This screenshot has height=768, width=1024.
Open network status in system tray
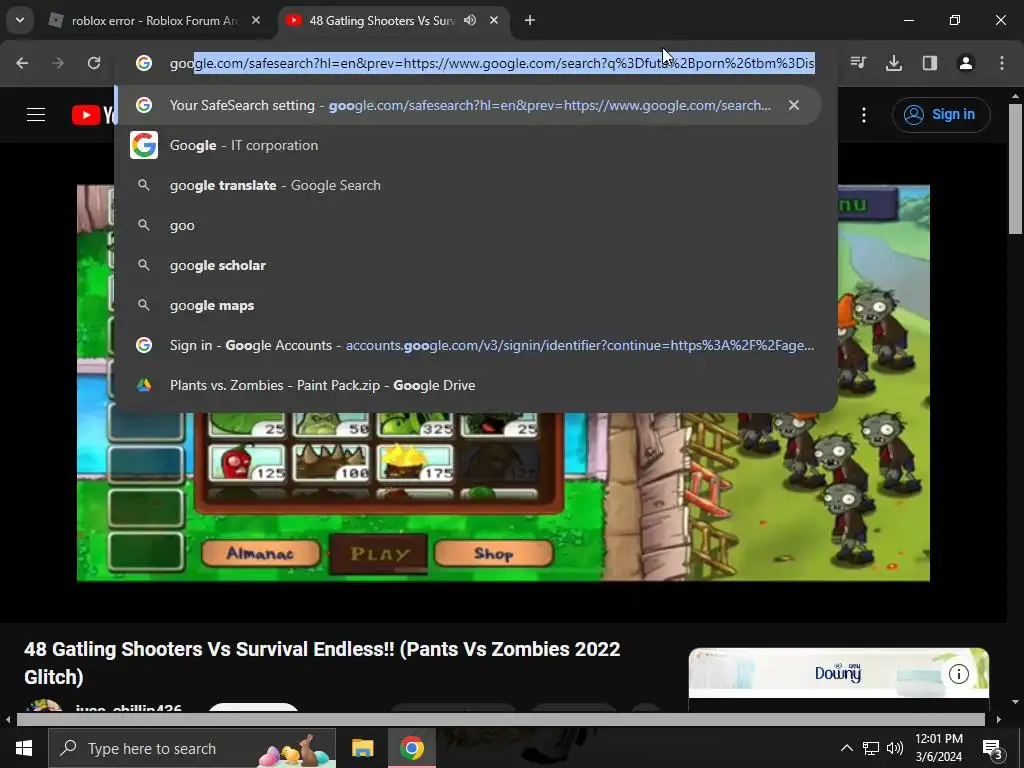871,748
